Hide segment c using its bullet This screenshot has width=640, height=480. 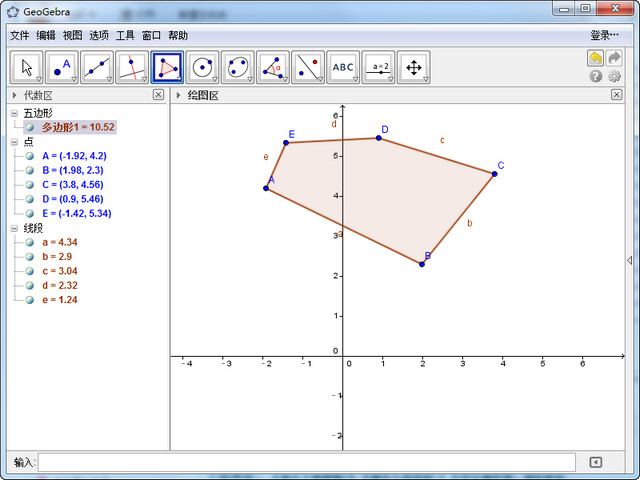coord(30,271)
